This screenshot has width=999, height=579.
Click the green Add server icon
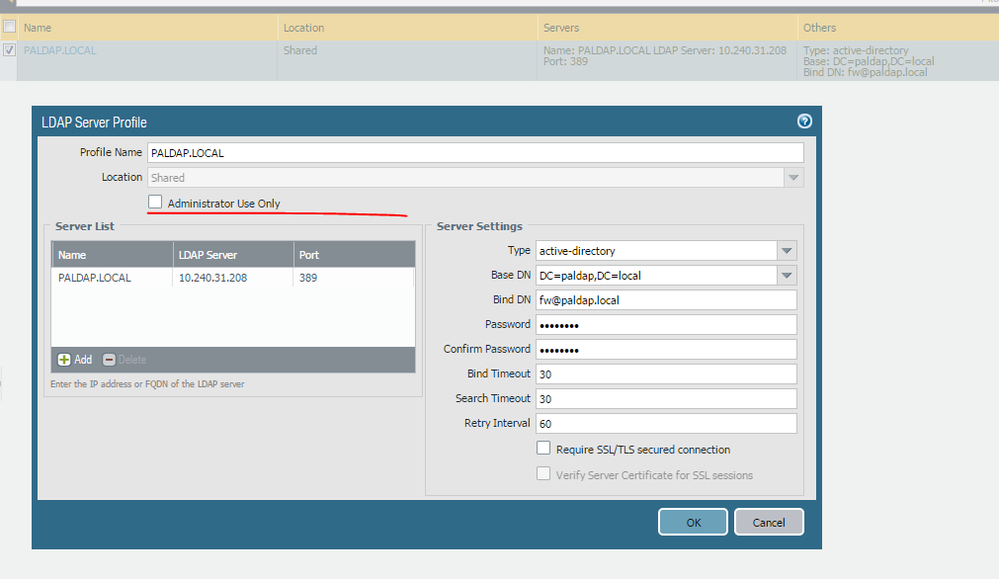65,360
